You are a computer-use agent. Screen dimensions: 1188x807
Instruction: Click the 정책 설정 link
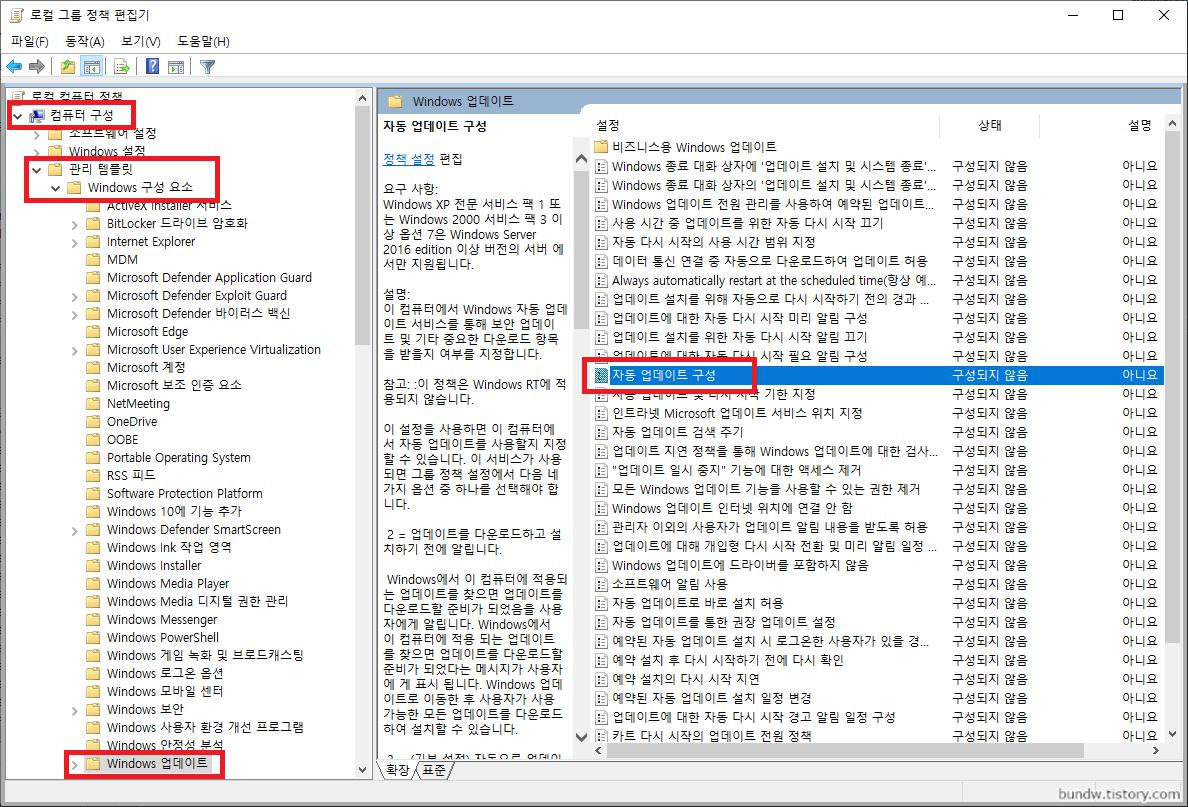coord(409,159)
